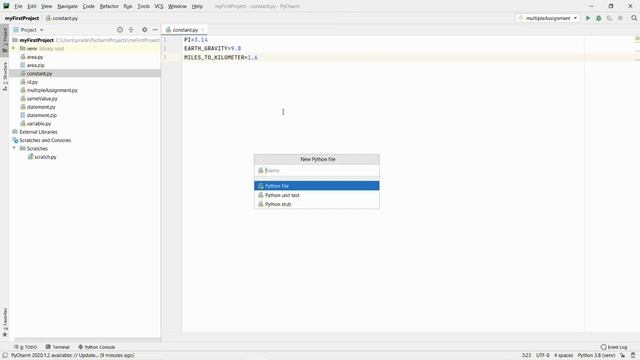The width and height of the screenshot is (640, 360).
Task: Select Python stub option
Action: [x=317, y=204]
